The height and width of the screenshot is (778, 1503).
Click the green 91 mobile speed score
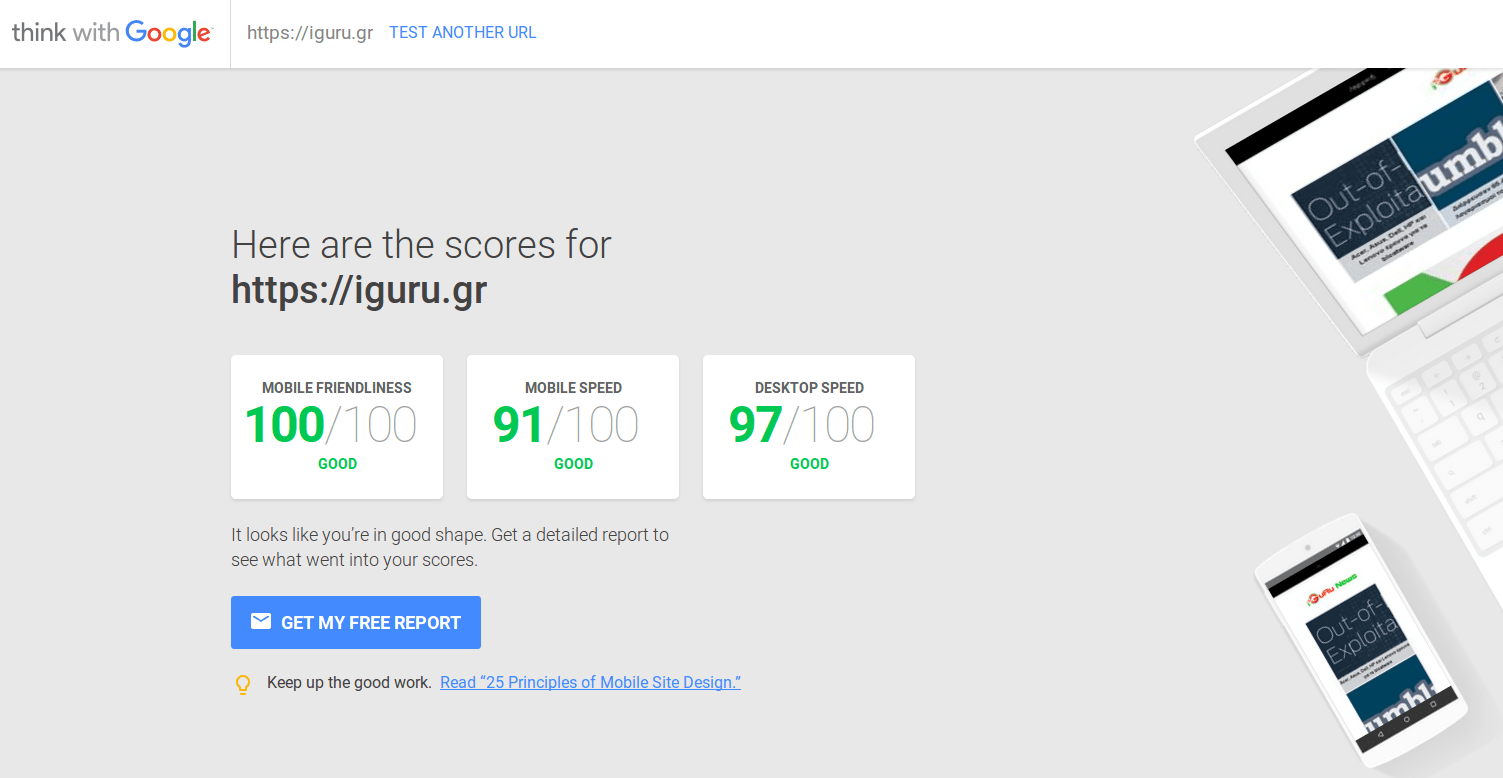(x=518, y=425)
